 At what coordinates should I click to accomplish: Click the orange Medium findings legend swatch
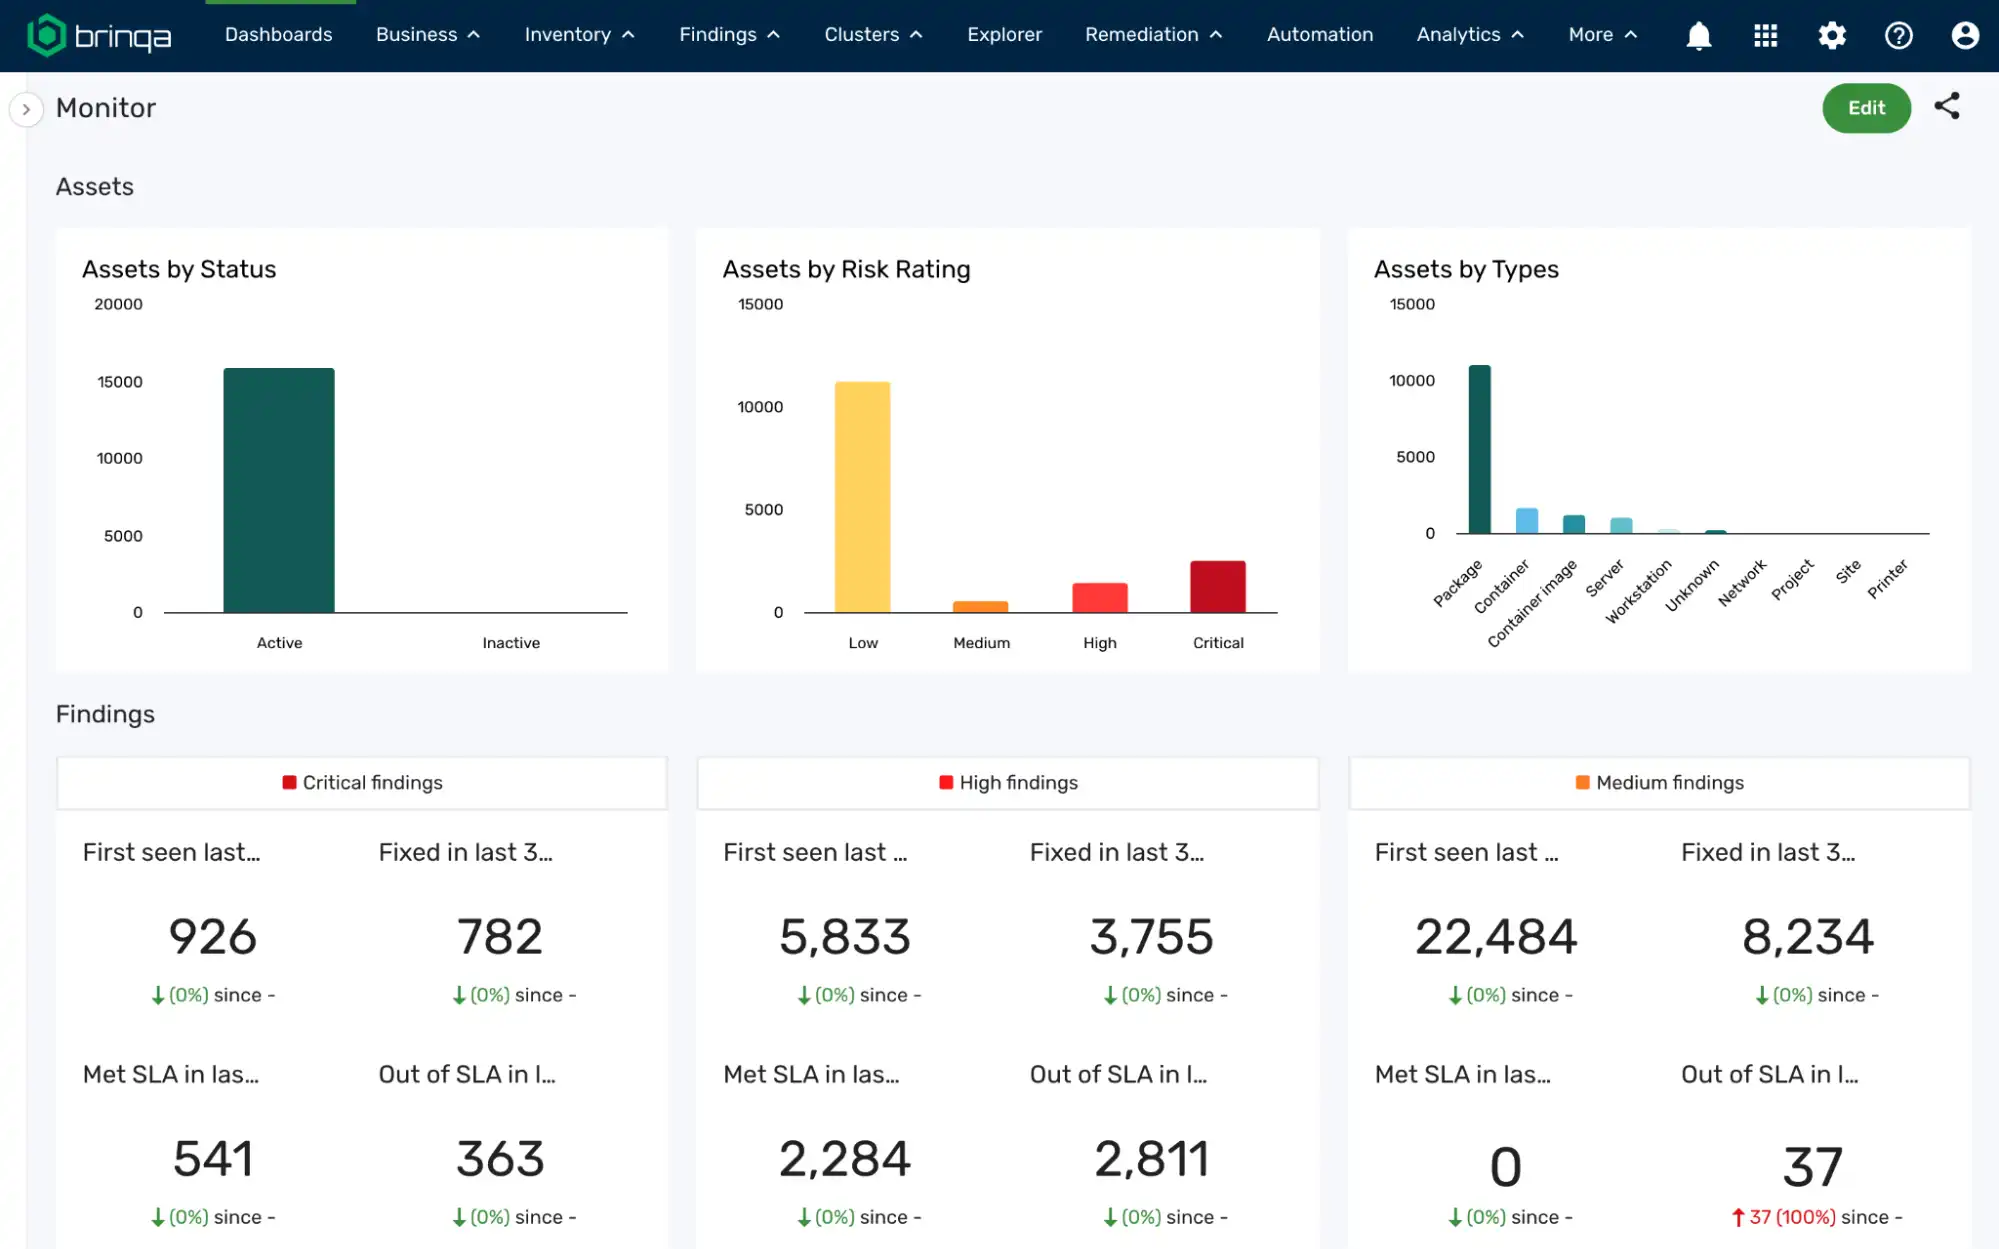[x=1582, y=782]
